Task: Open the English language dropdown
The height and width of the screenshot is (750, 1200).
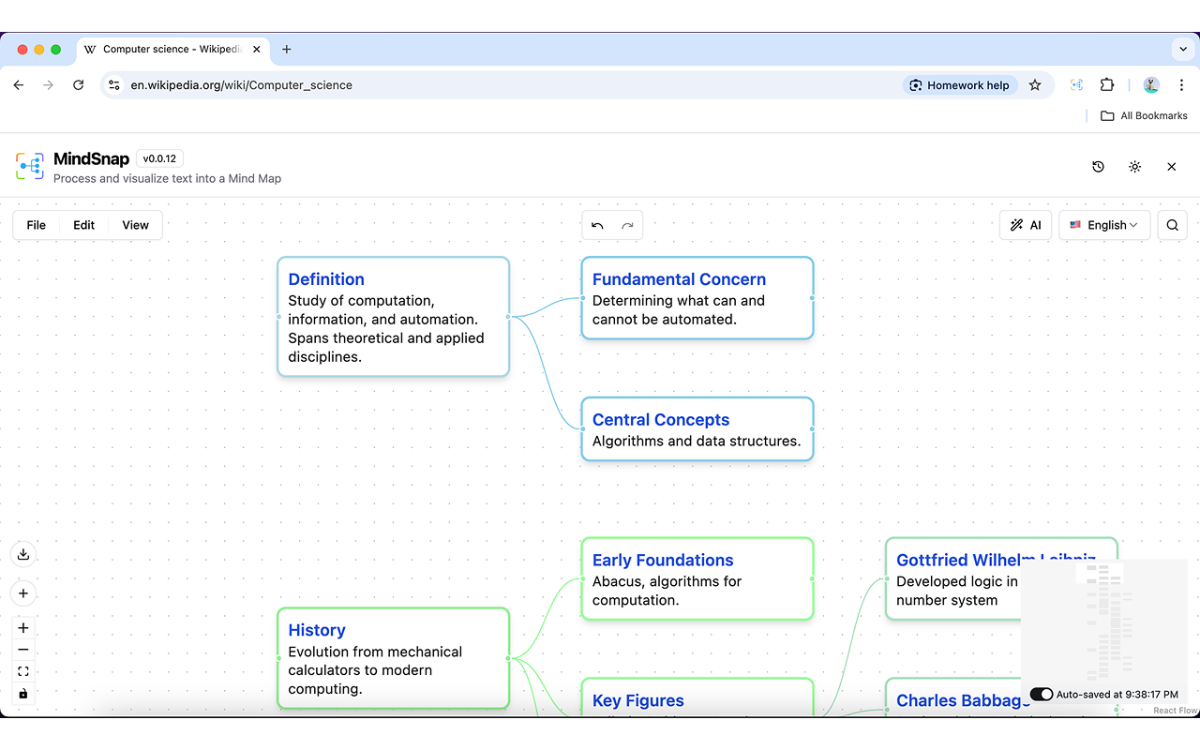Action: tap(1104, 225)
